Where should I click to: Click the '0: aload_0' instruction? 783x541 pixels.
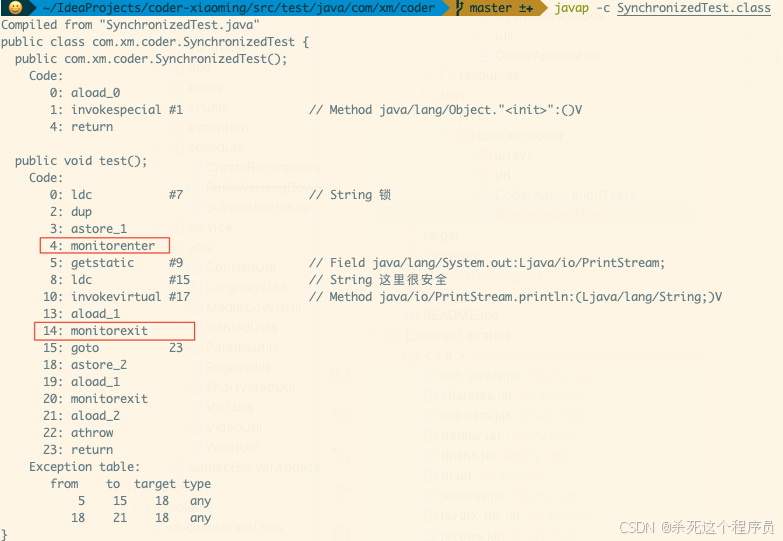click(85, 93)
